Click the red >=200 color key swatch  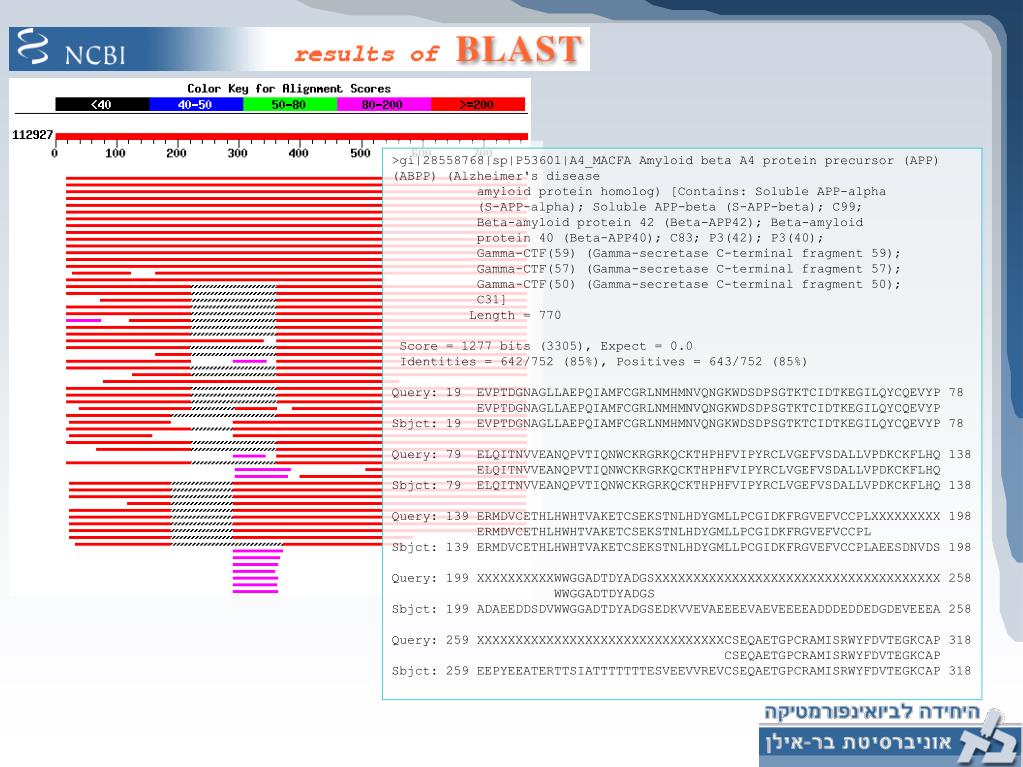pyautogui.click(x=478, y=104)
